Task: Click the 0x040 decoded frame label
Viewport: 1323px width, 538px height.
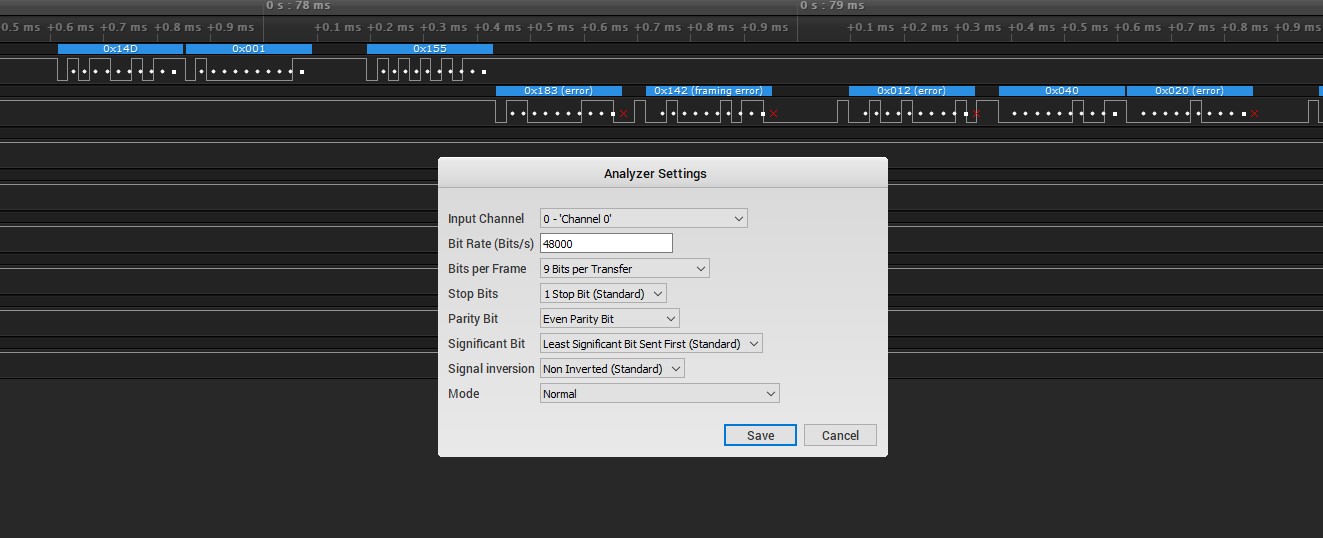Action: coord(1061,91)
